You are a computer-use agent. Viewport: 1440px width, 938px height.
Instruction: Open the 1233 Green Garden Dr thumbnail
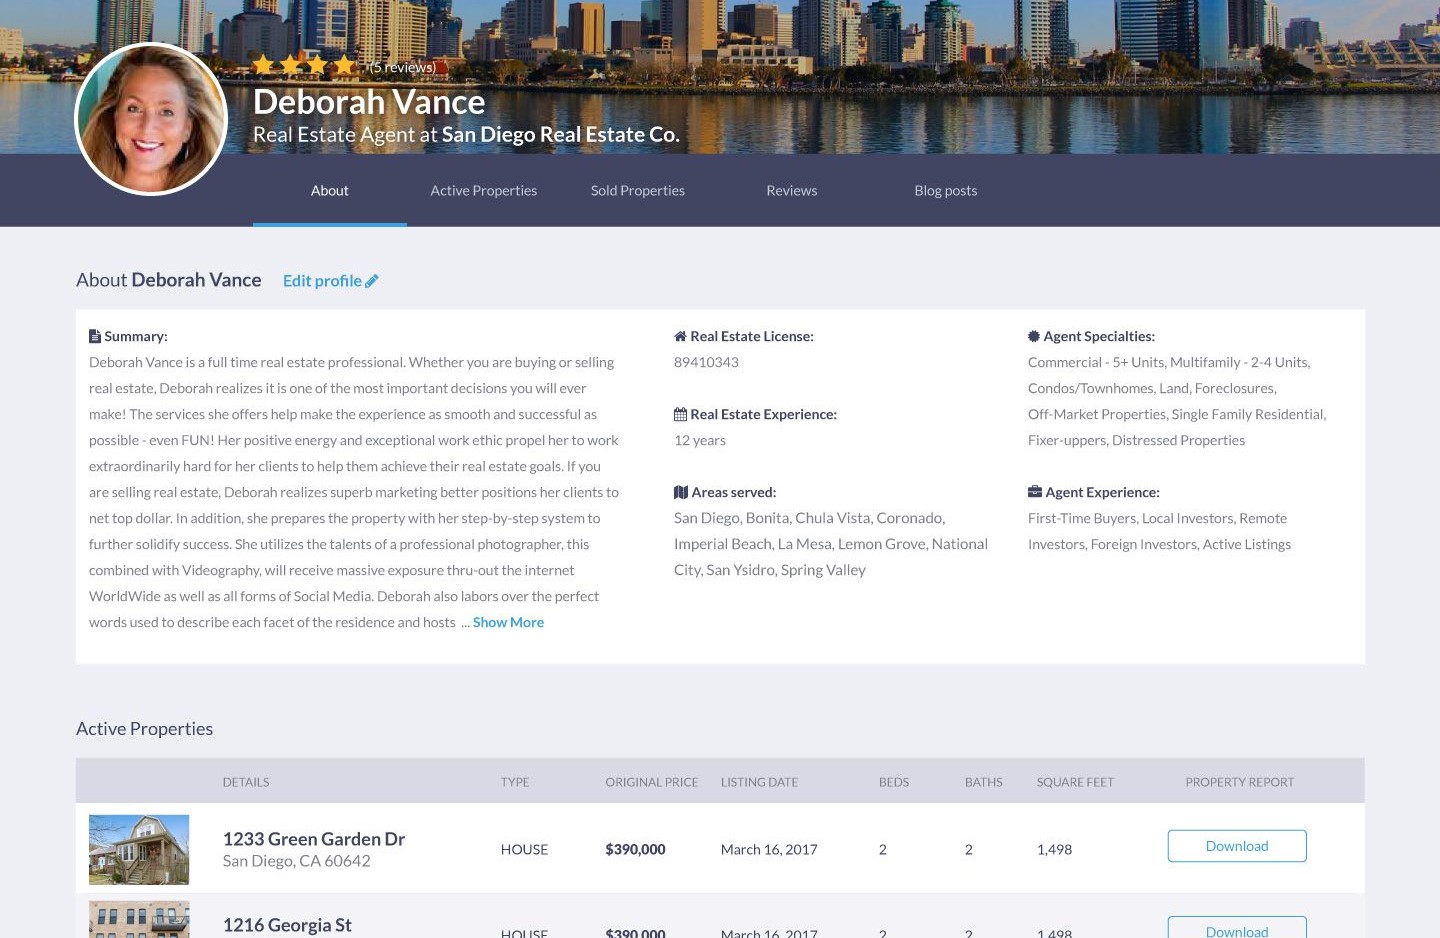coord(139,849)
